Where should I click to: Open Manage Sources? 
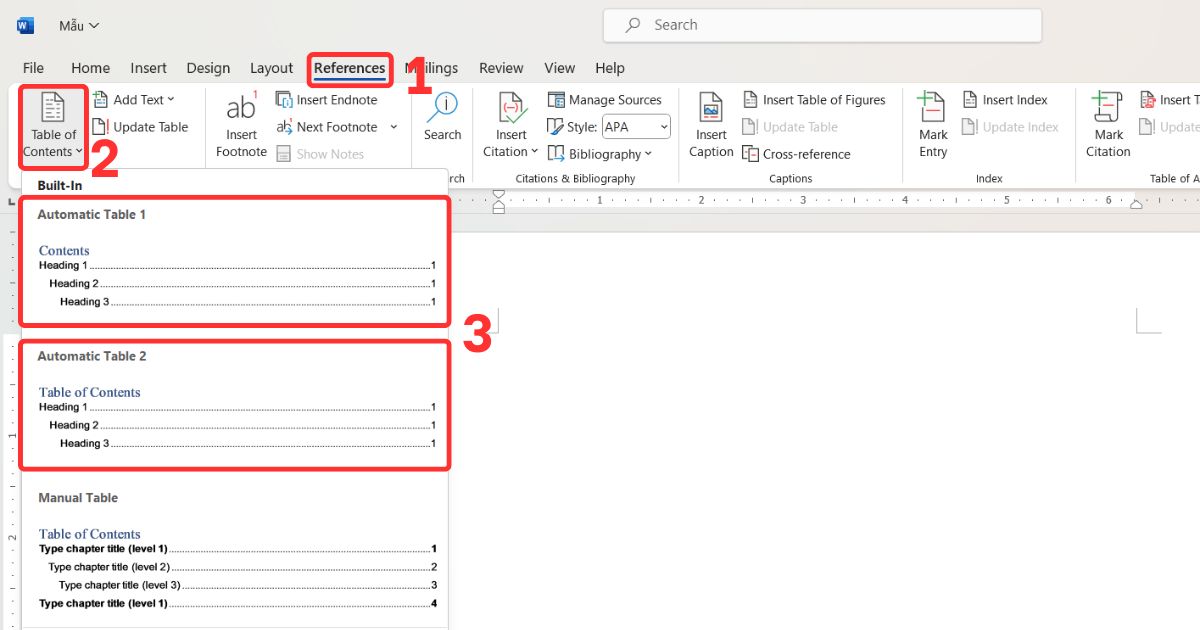605,100
